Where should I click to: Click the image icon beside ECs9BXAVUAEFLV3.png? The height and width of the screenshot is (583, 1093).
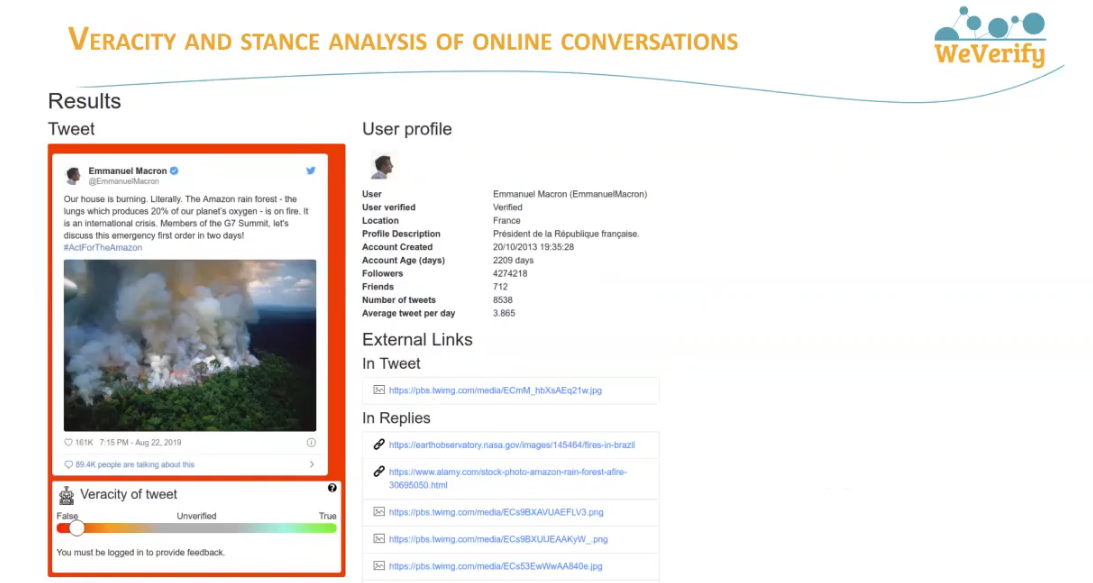point(379,511)
